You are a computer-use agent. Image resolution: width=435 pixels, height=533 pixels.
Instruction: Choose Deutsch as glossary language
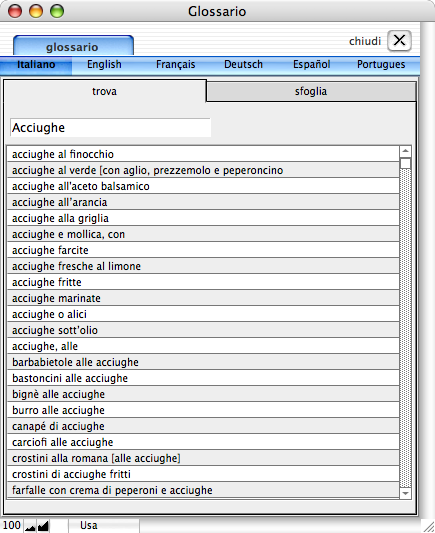click(x=243, y=65)
